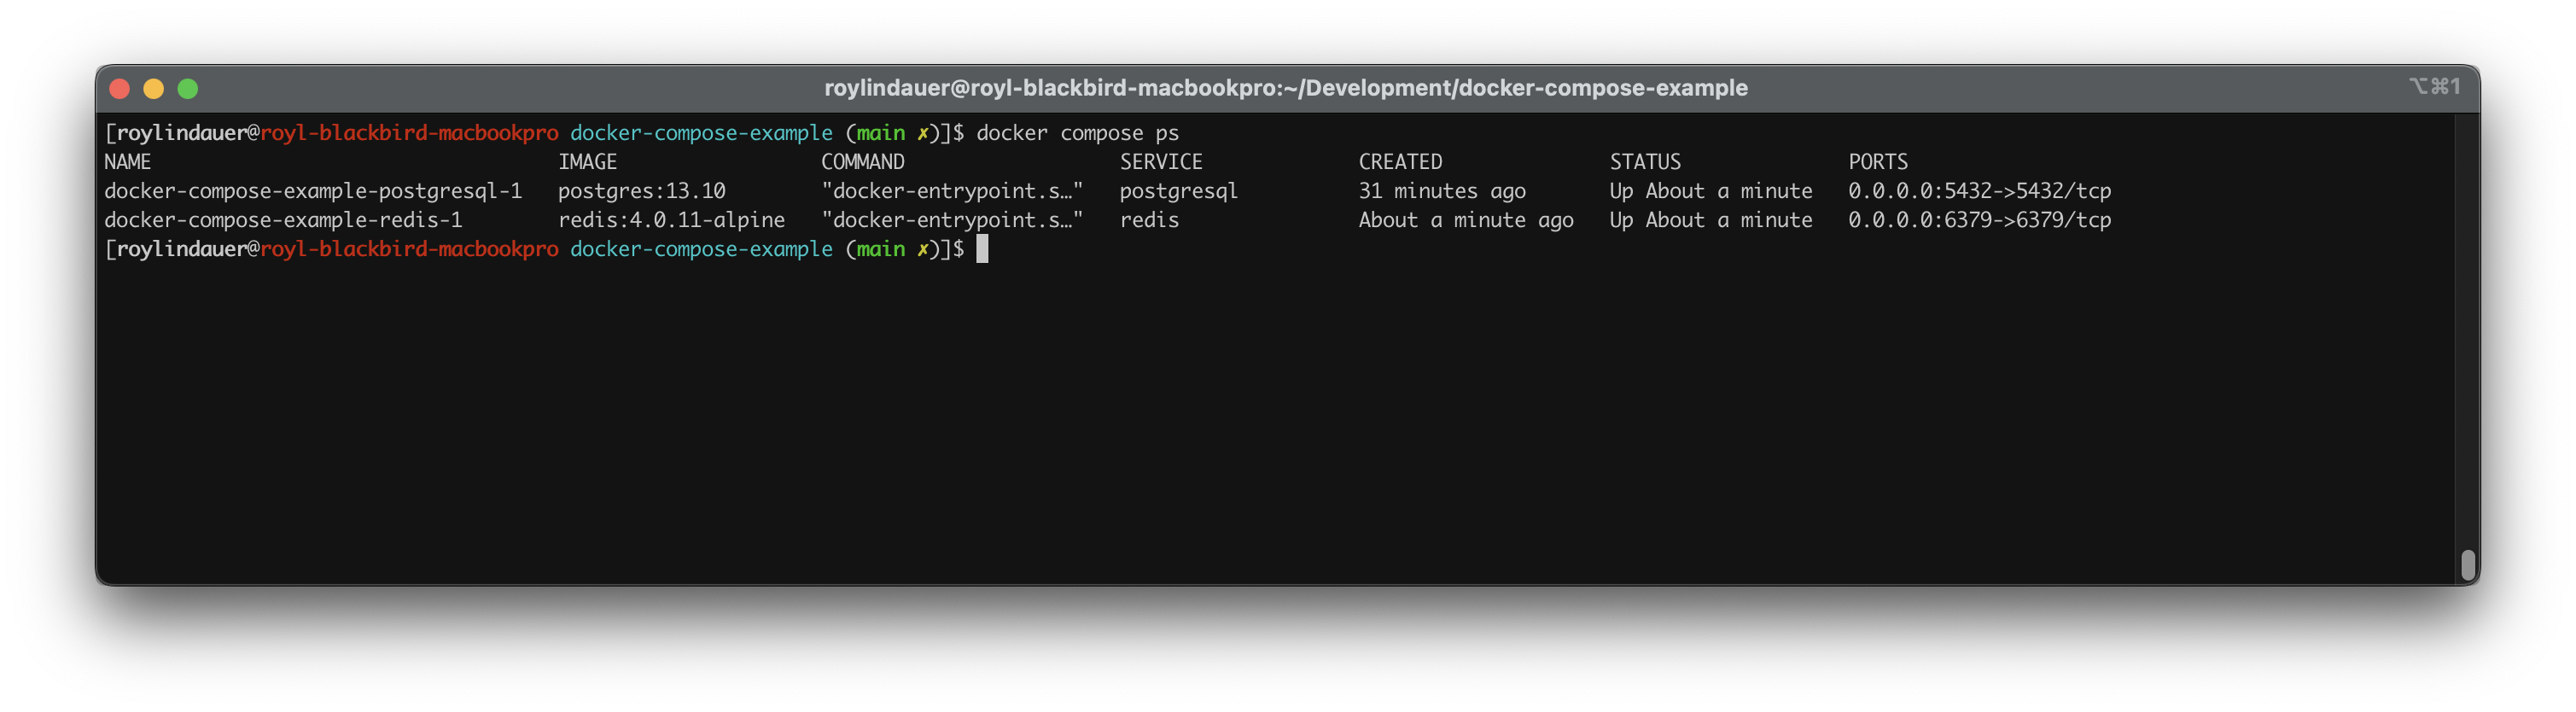Viewport: 2576px width, 712px height.
Task: Click the 0.0.0.0:5432->5432/tcp port mapping
Action: point(1980,191)
